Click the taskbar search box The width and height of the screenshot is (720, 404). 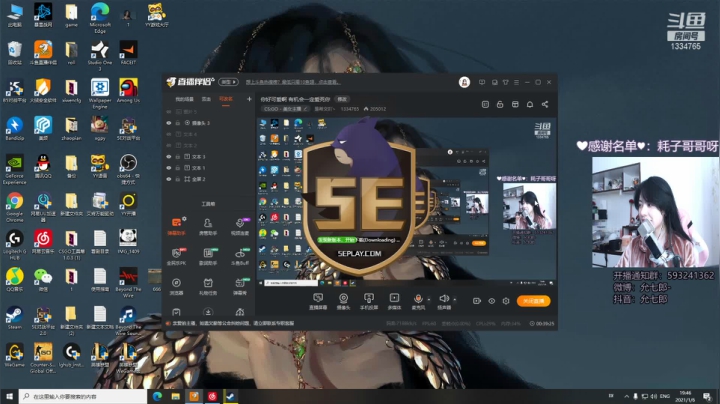coord(83,396)
